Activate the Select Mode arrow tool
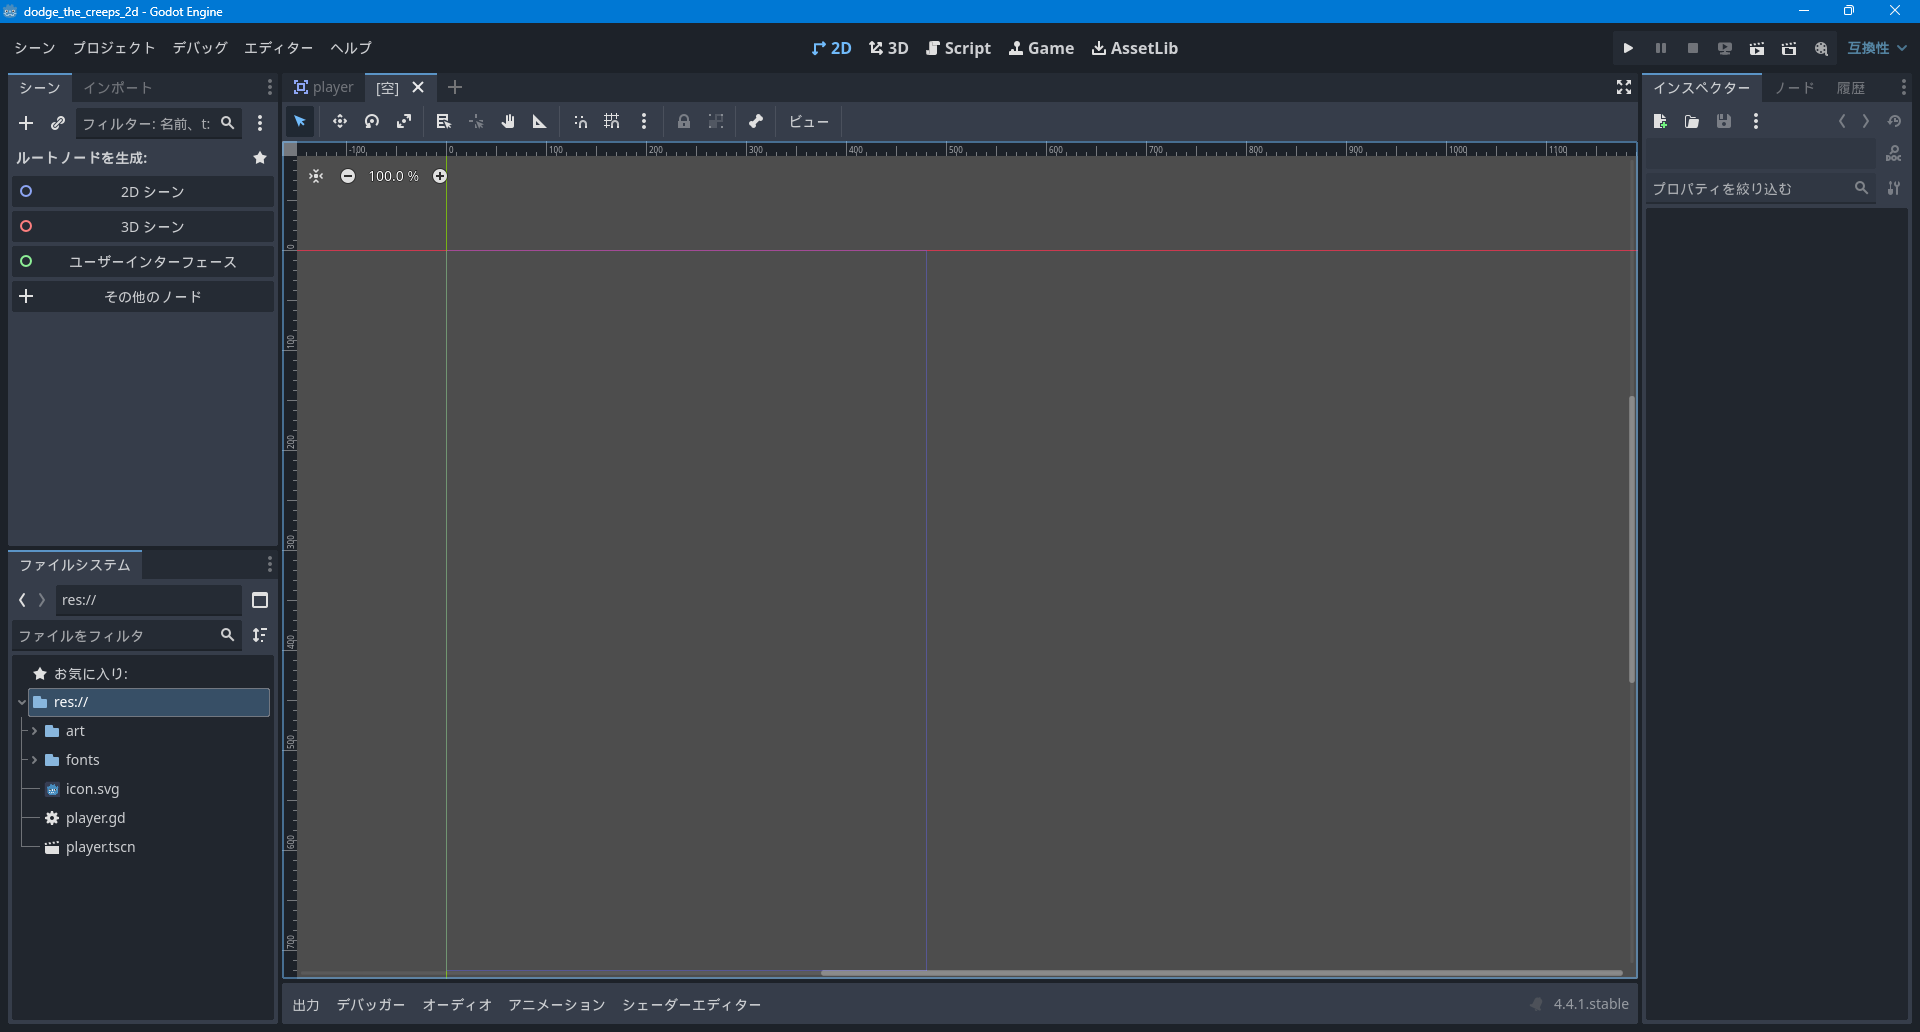This screenshot has width=1920, height=1032. click(x=300, y=121)
